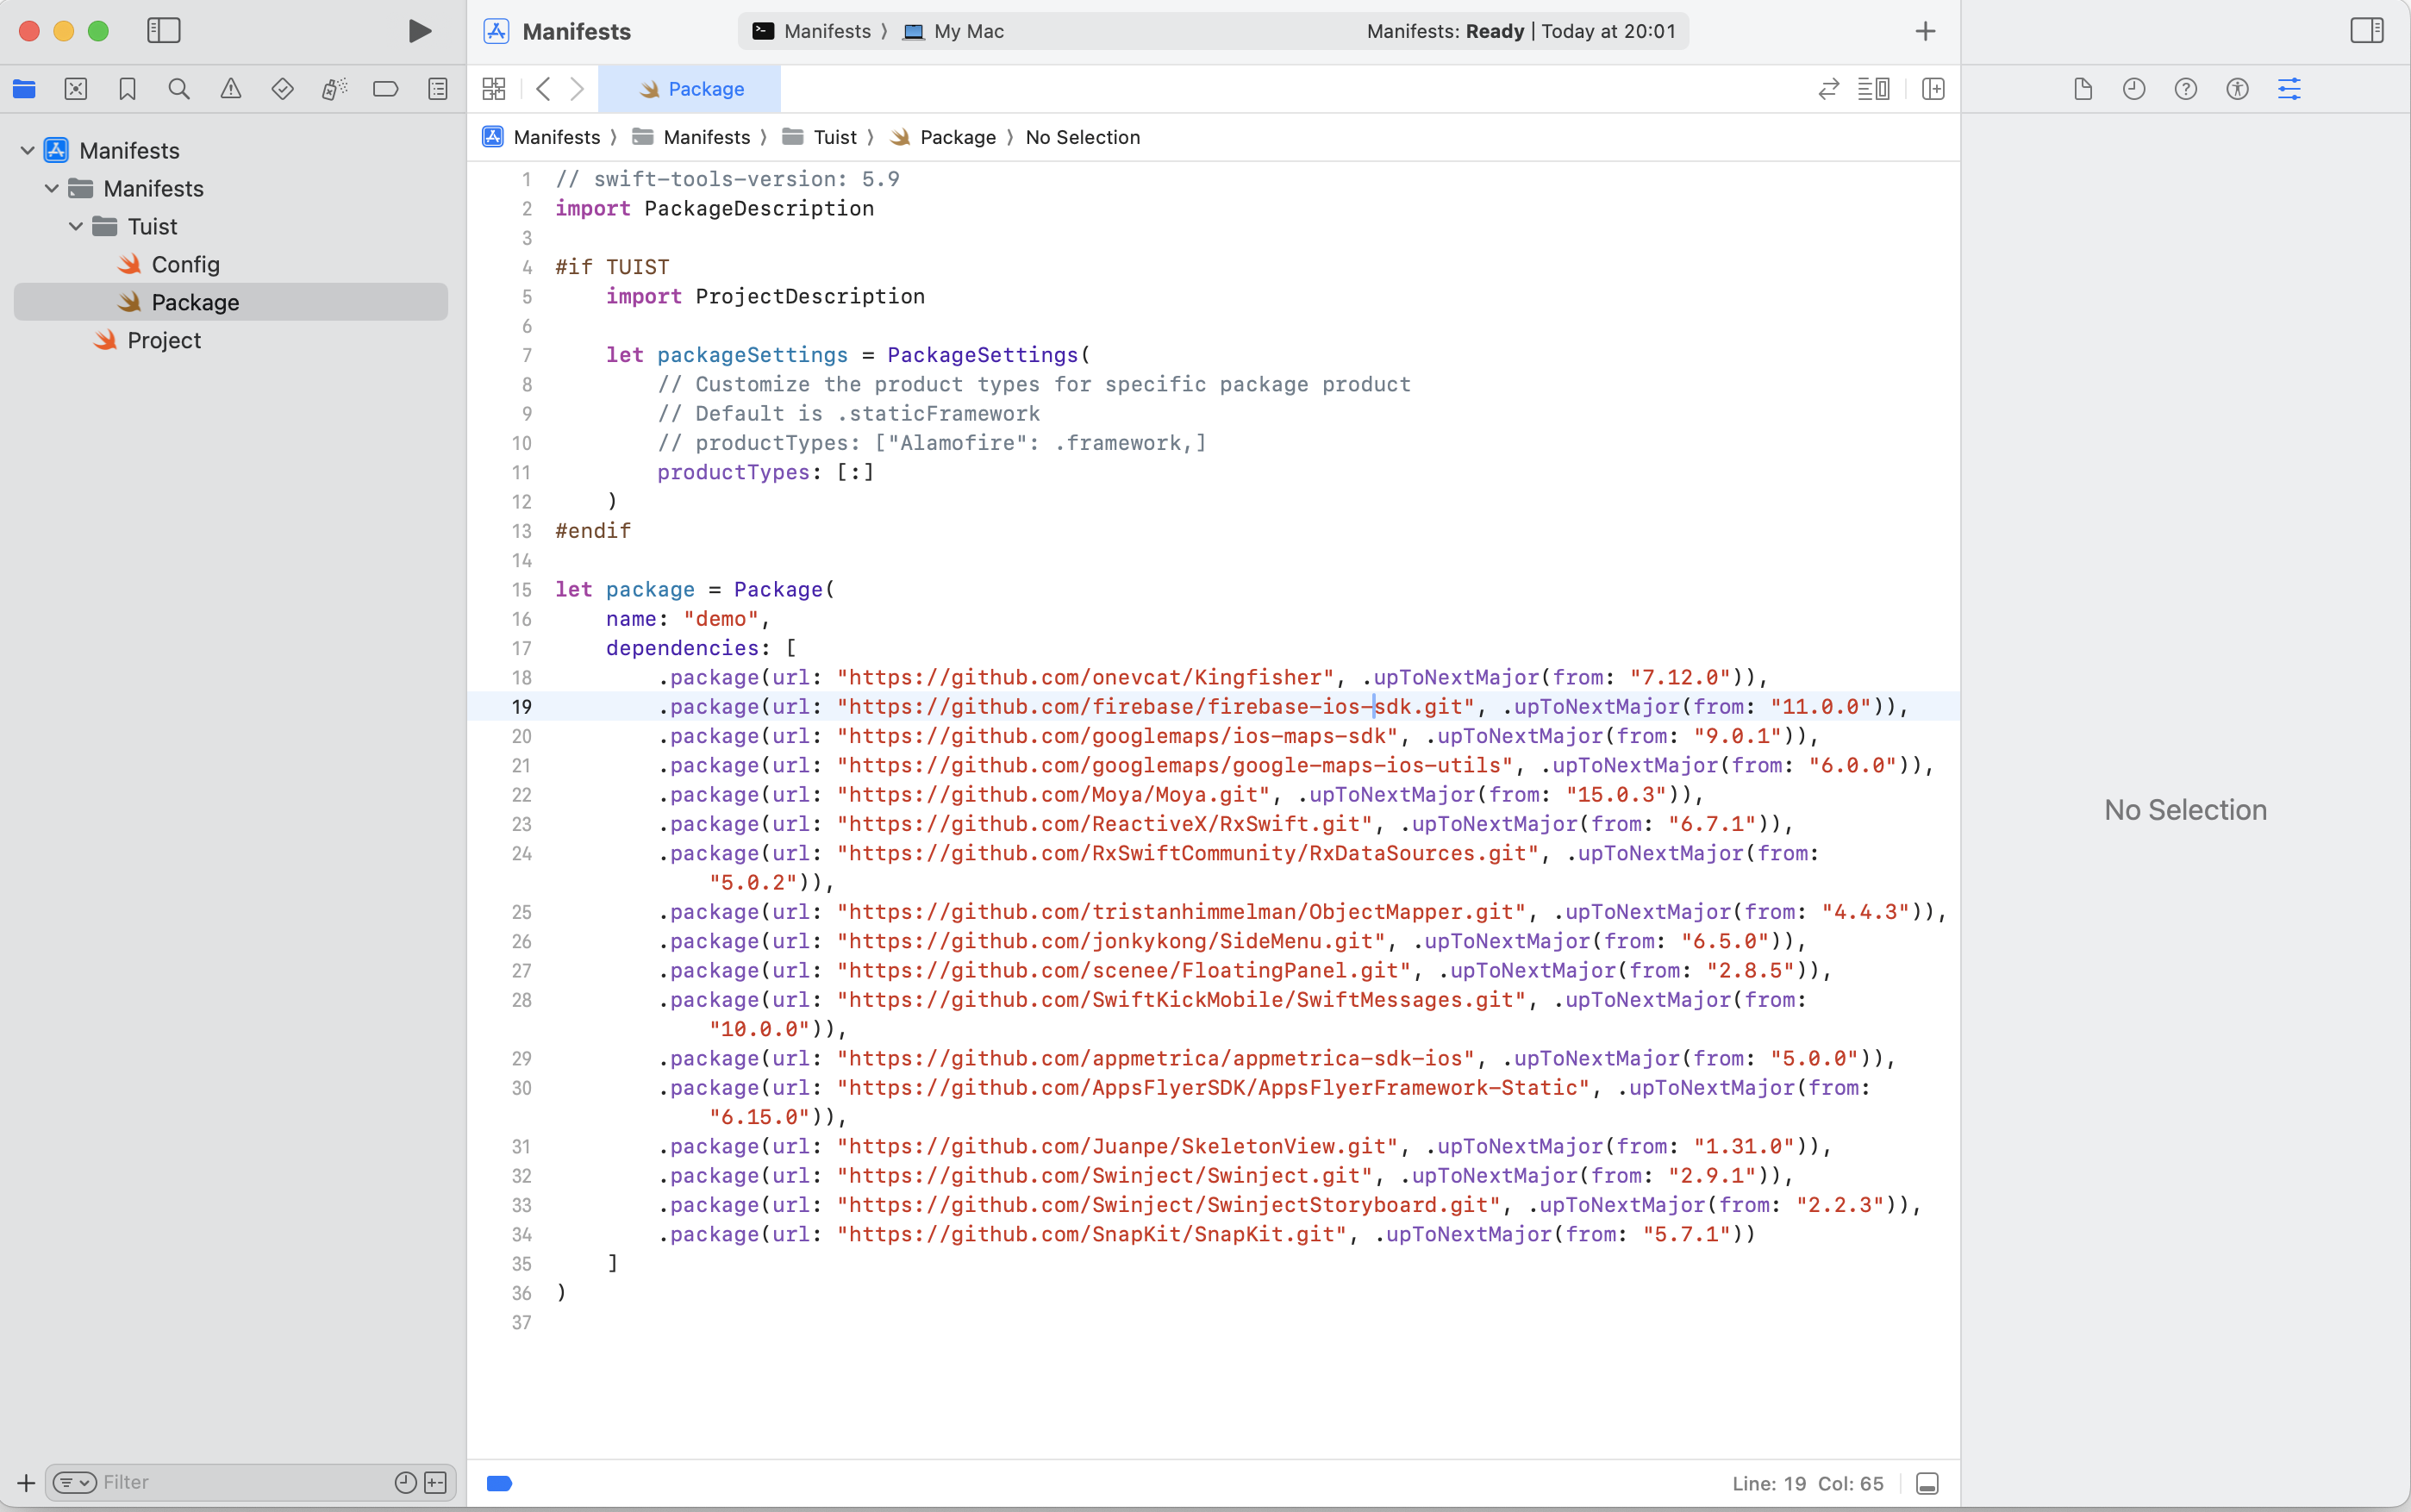Collapse the Manifests folder group
This screenshot has width=2411, height=1512.
coord(51,188)
